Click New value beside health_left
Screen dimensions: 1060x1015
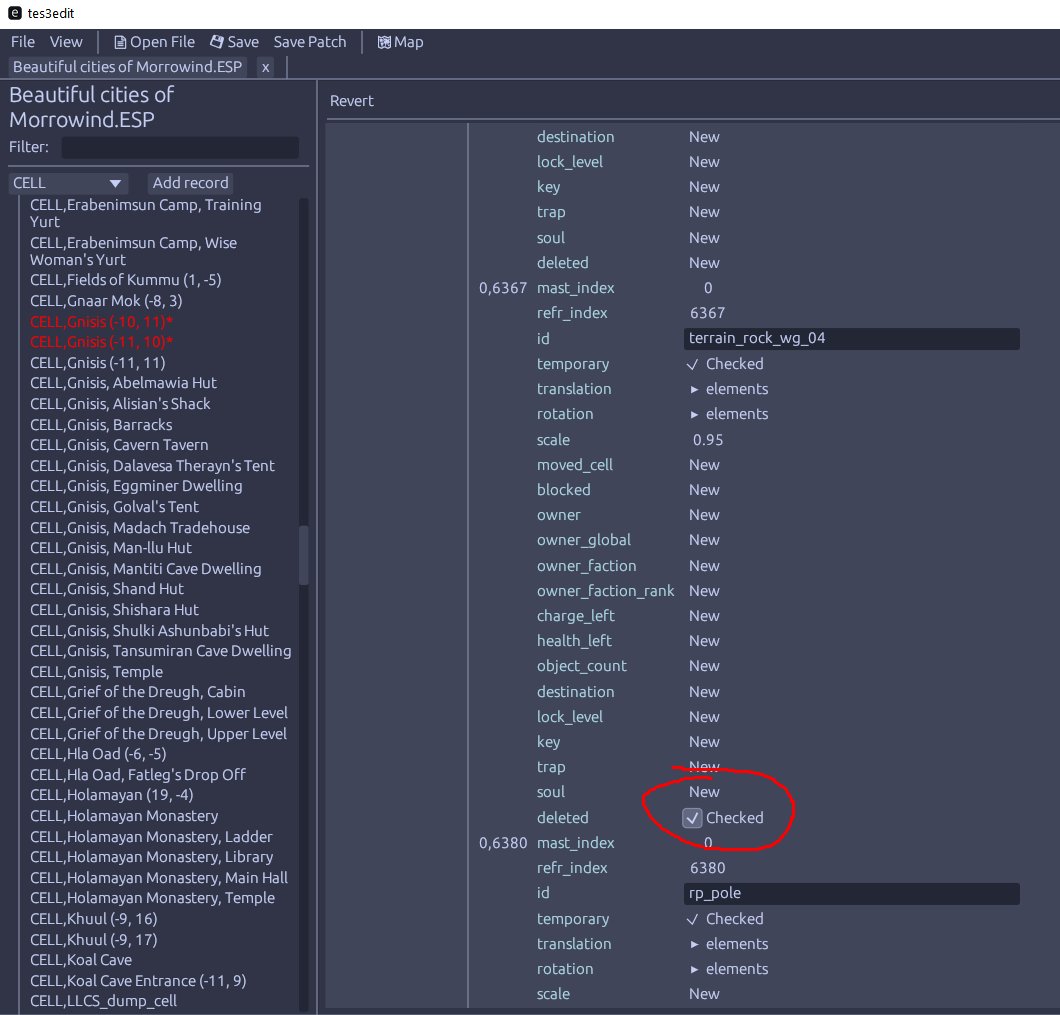[x=704, y=641]
